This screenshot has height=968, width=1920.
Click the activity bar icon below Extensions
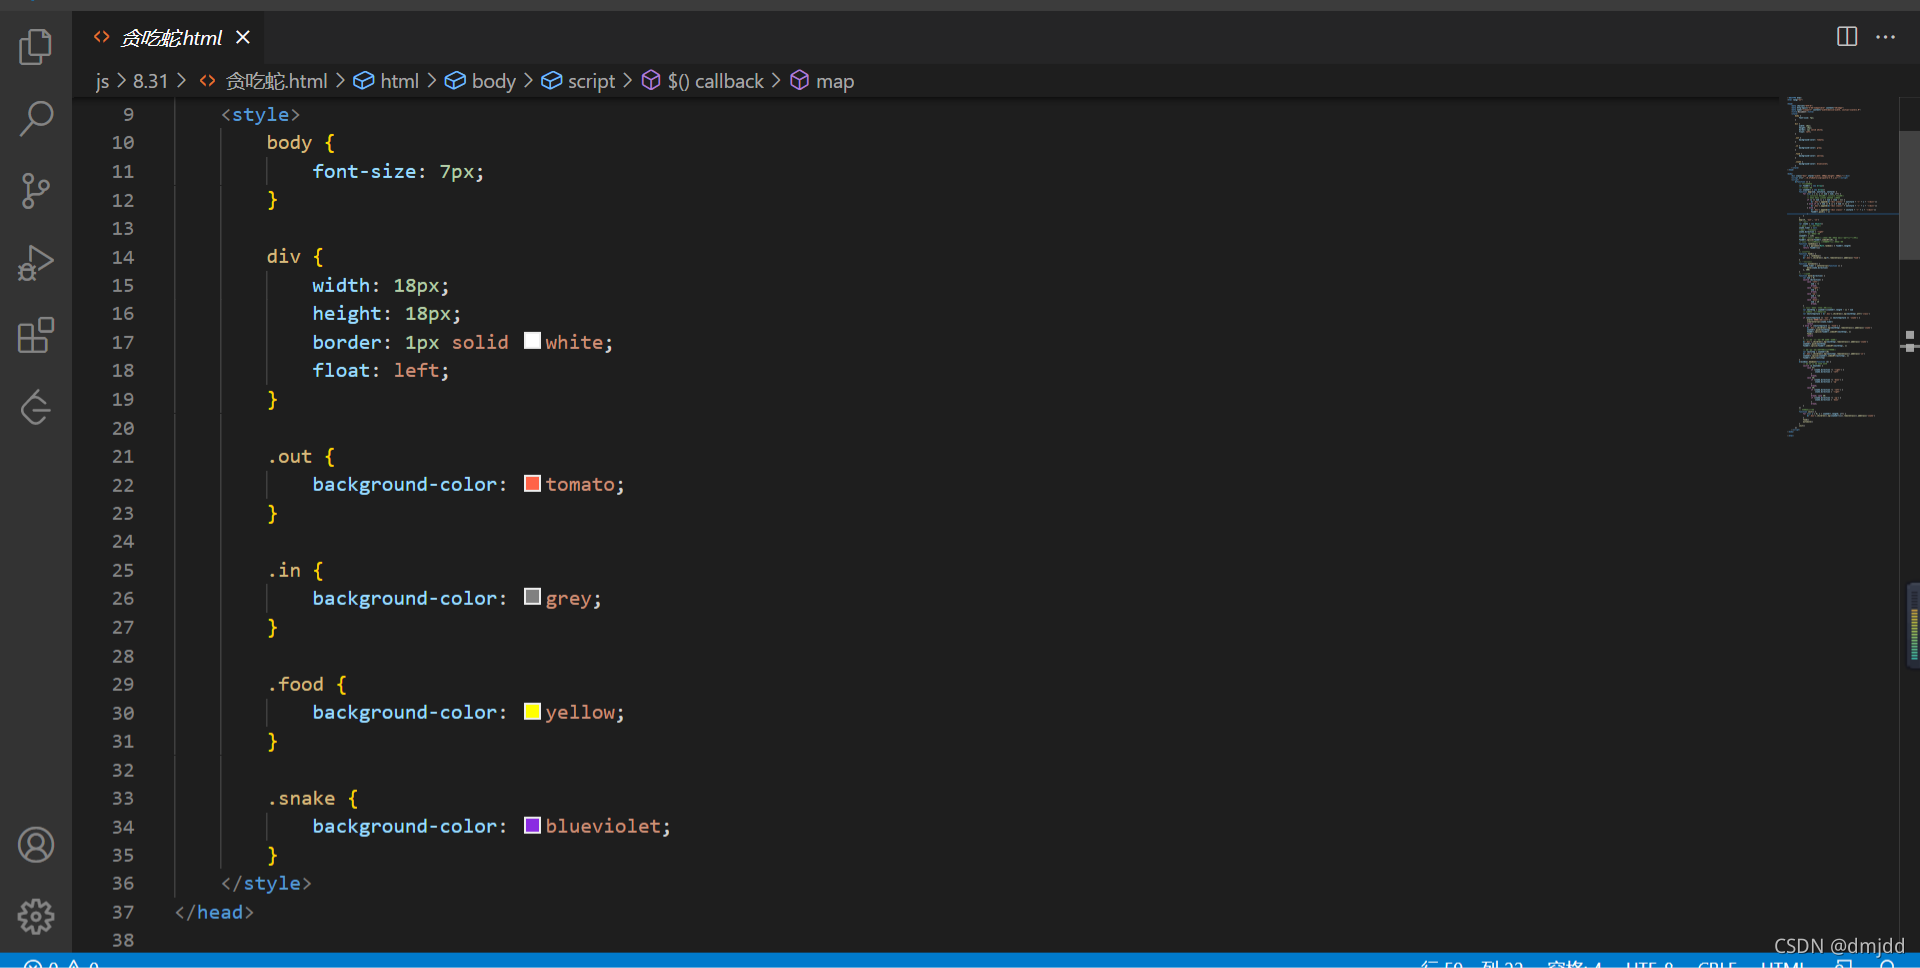click(x=36, y=407)
